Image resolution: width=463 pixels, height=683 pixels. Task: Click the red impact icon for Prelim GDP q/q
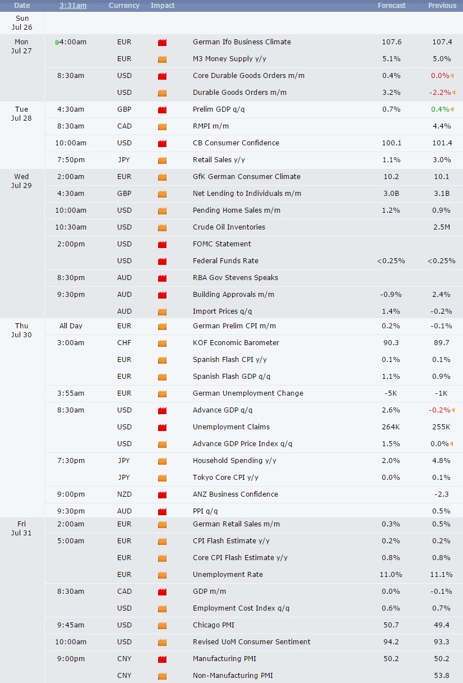[162, 110]
